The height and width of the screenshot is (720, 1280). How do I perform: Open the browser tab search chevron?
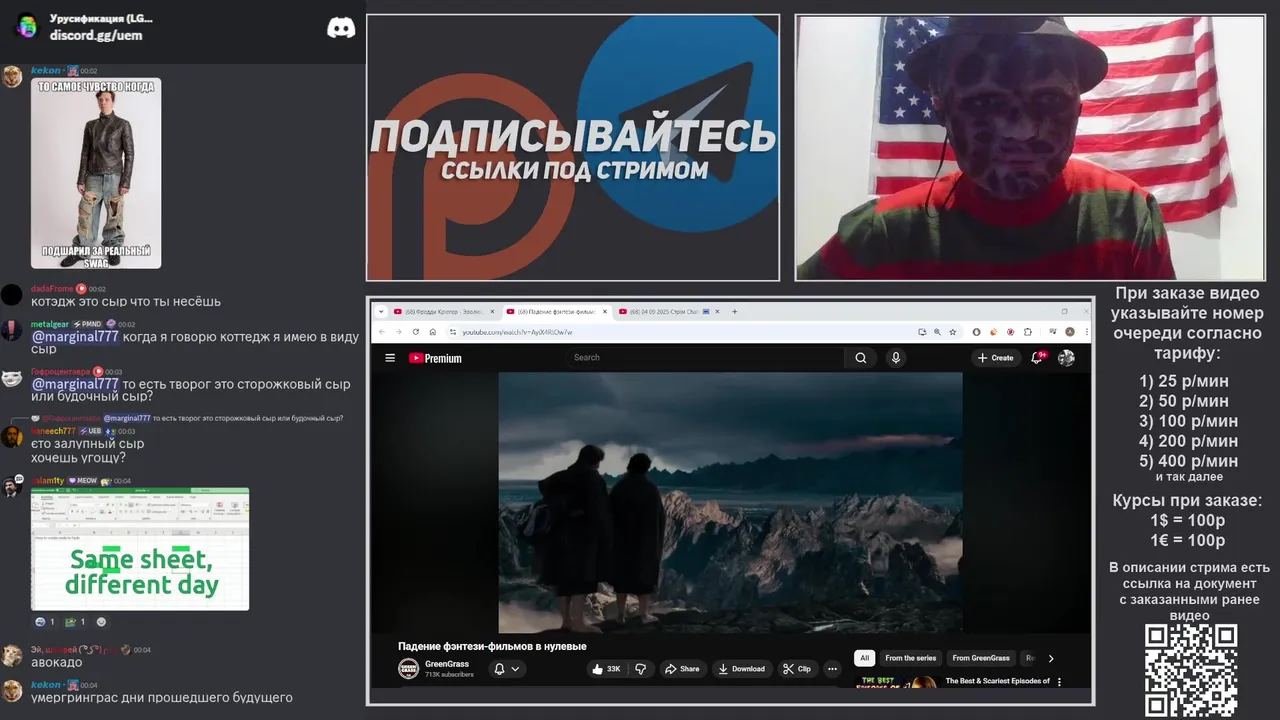(x=380, y=311)
